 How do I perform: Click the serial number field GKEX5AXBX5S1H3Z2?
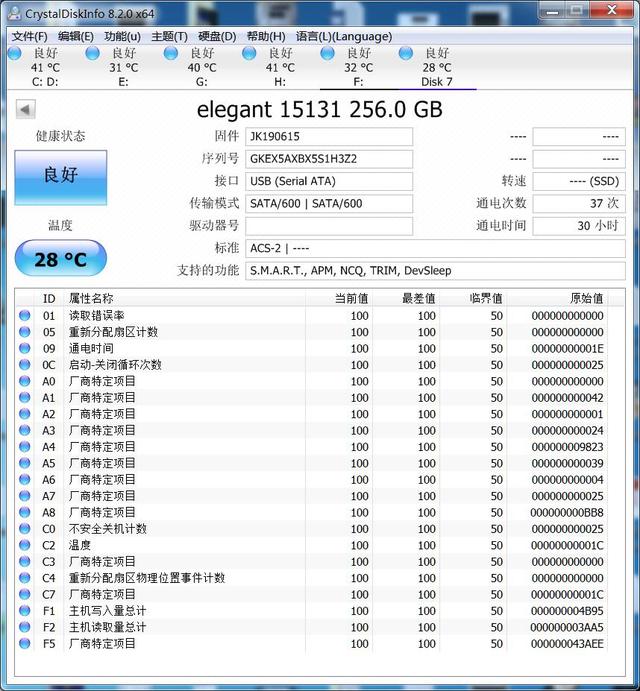329,159
